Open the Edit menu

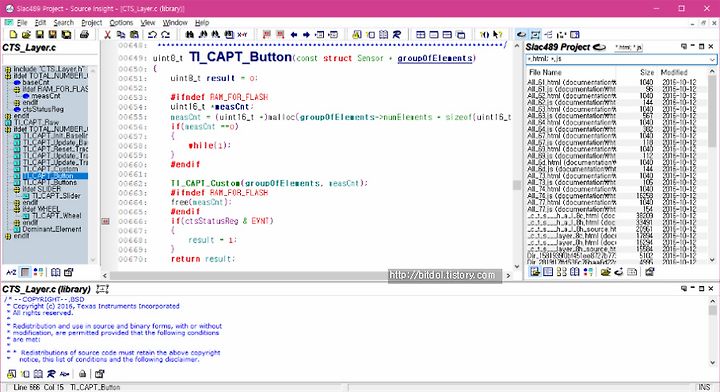[x=40, y=22]
